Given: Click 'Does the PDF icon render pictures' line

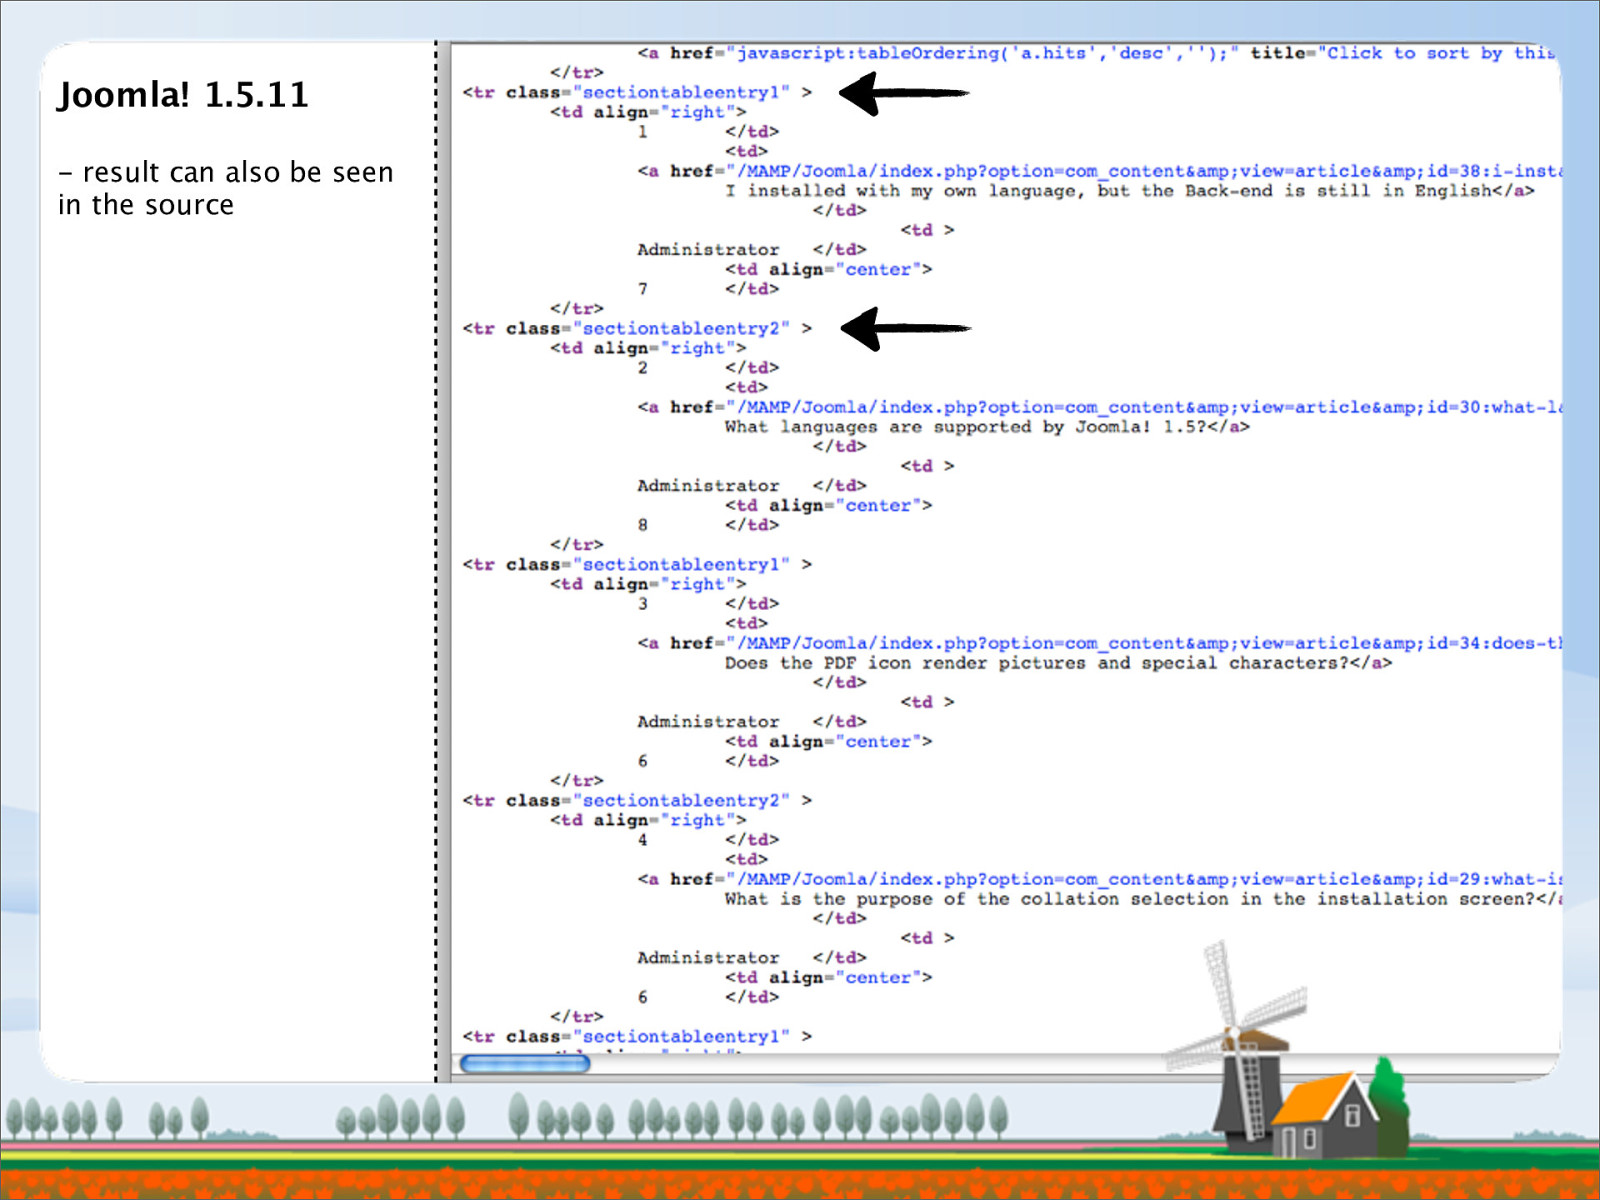Looking at the screenshot, I should [1058, 663].
